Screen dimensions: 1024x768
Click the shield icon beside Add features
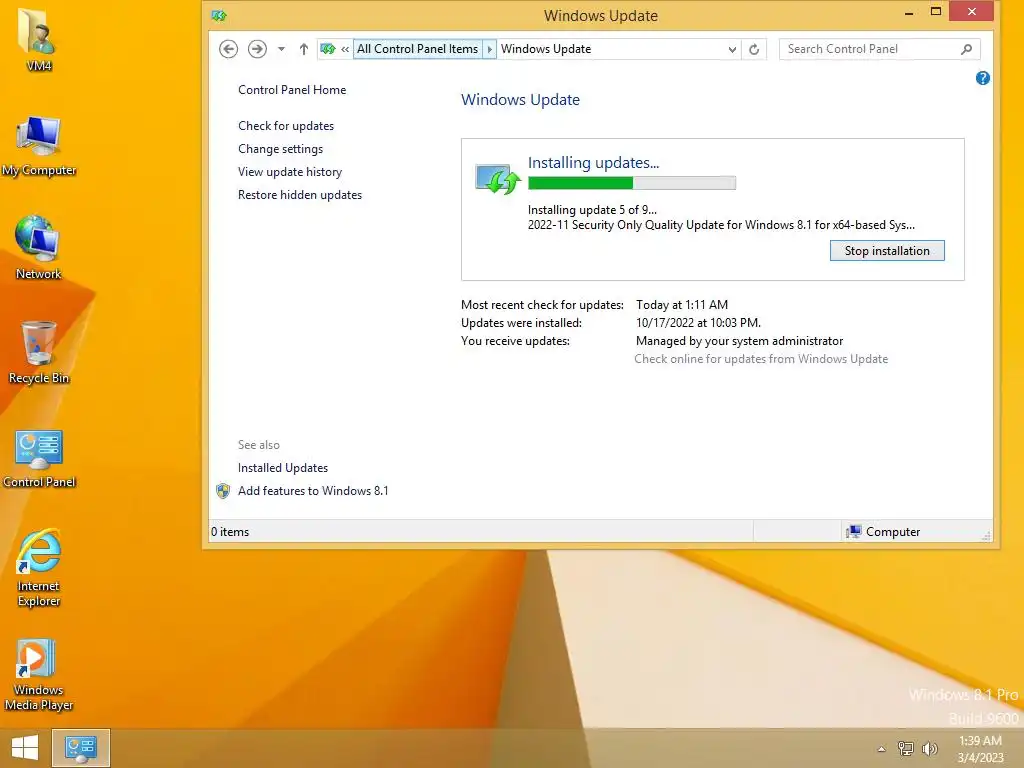click(223, 491)
